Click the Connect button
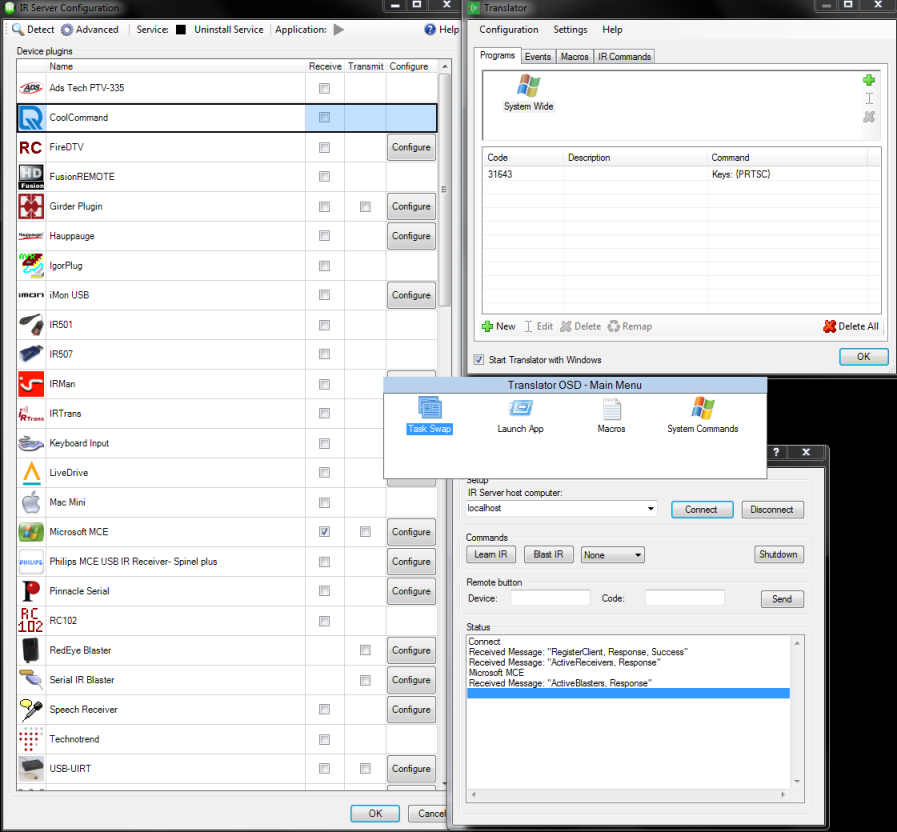 [702, 510]
